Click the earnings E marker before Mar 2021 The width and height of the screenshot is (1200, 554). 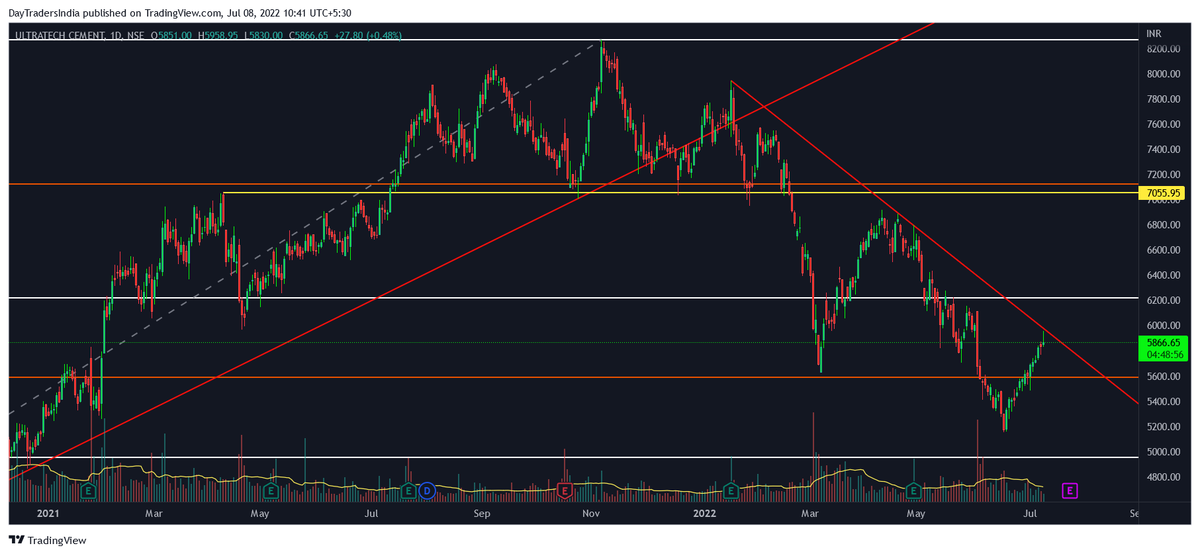(88, 490)
